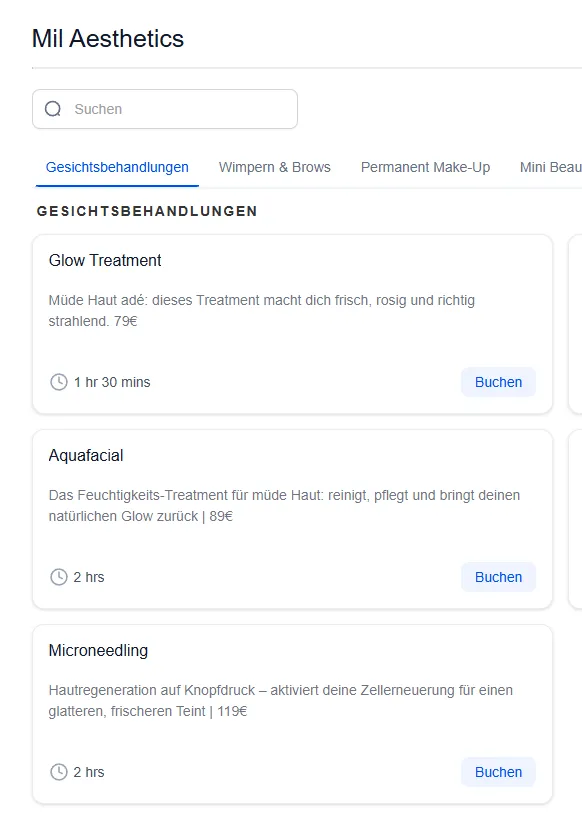Book the Glow Treatment with Buchen
The height and width of the screenshot is (833, 582).
tap(498, 382)
